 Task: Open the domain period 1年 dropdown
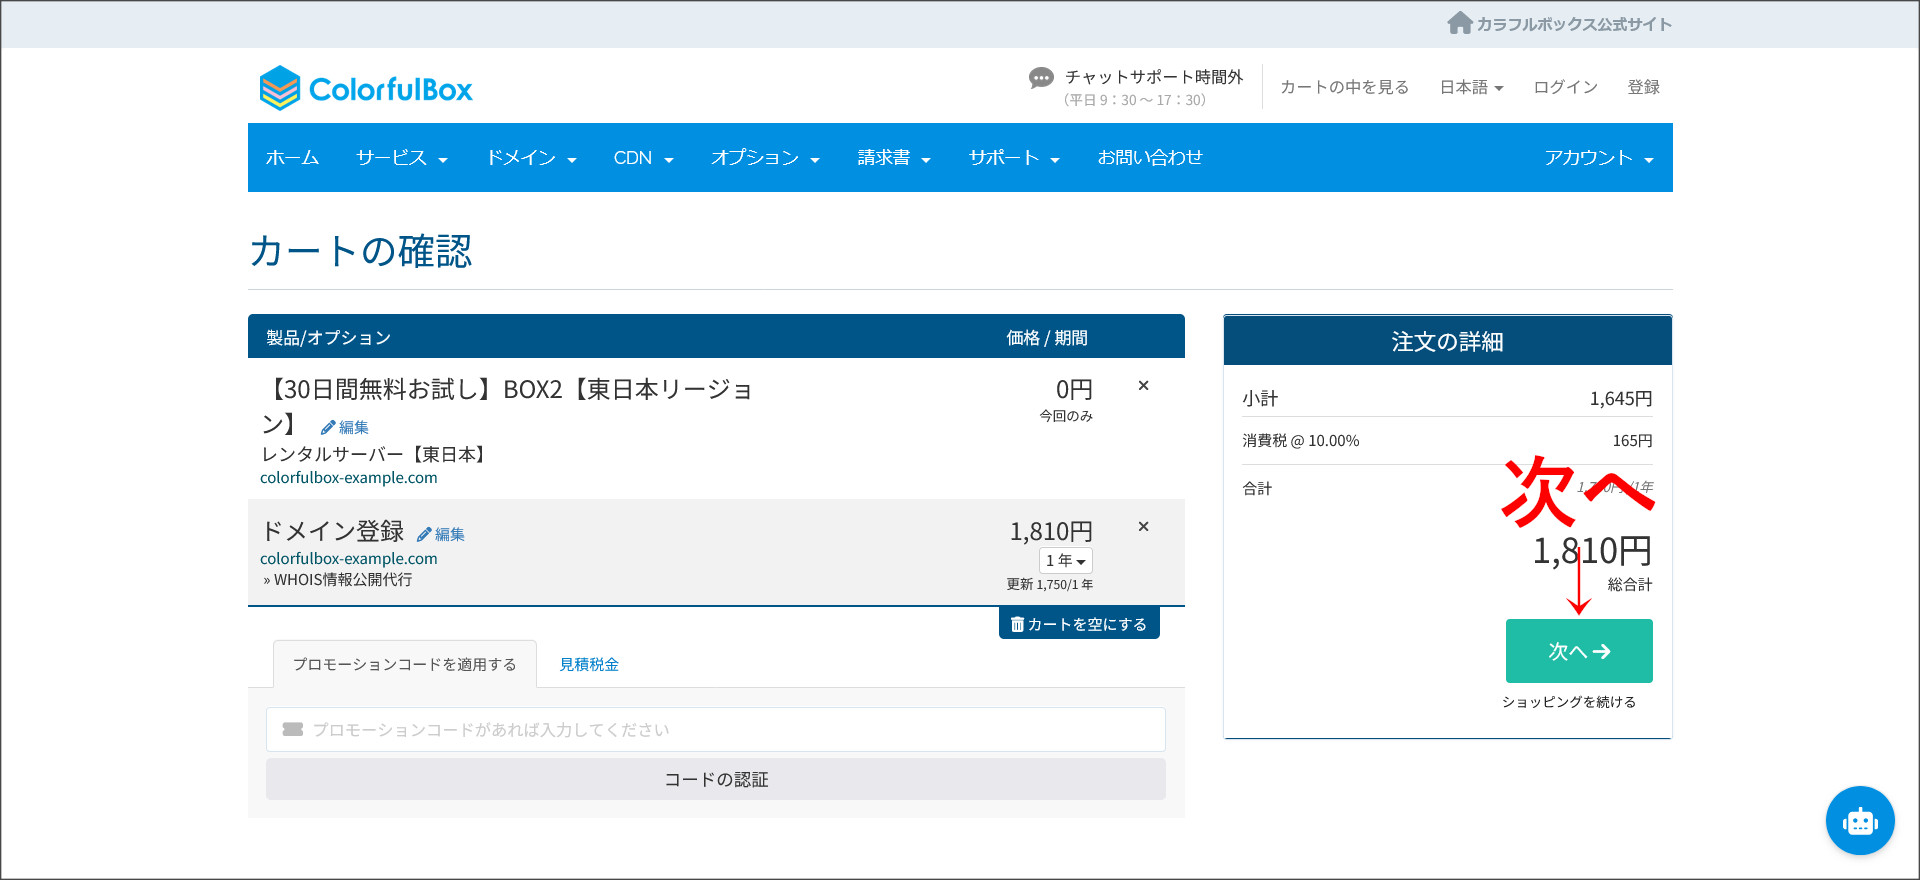click(x=1065, y=561)
